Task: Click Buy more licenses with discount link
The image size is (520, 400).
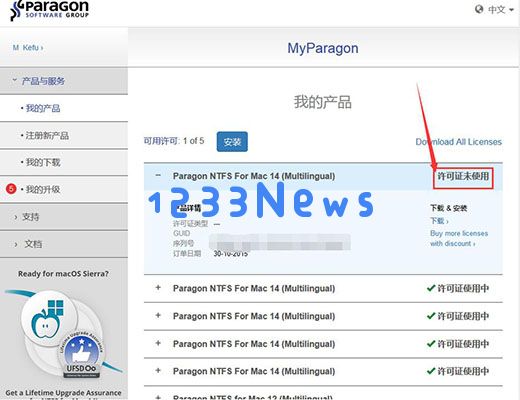Action: pyautogui.click(x=459, y=238)
